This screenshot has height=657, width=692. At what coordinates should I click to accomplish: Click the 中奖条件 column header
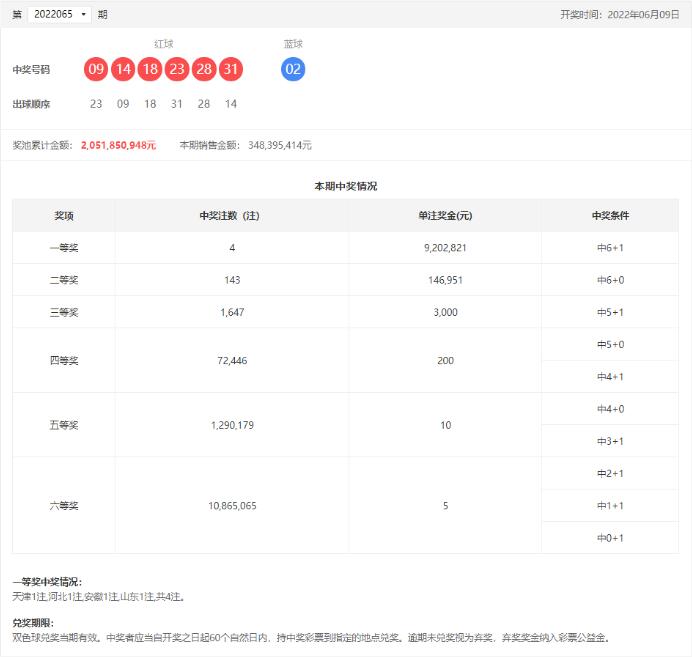pyautogui.click(x=610, y=216)
